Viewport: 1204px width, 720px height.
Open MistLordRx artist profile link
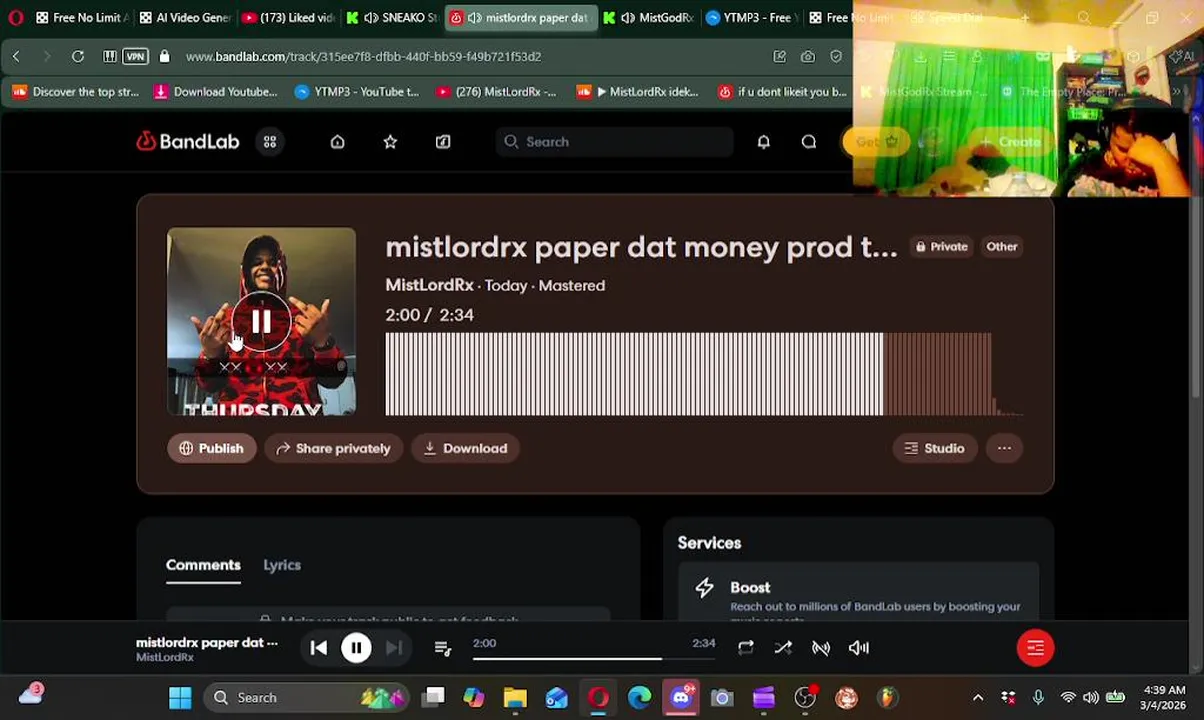429,285
